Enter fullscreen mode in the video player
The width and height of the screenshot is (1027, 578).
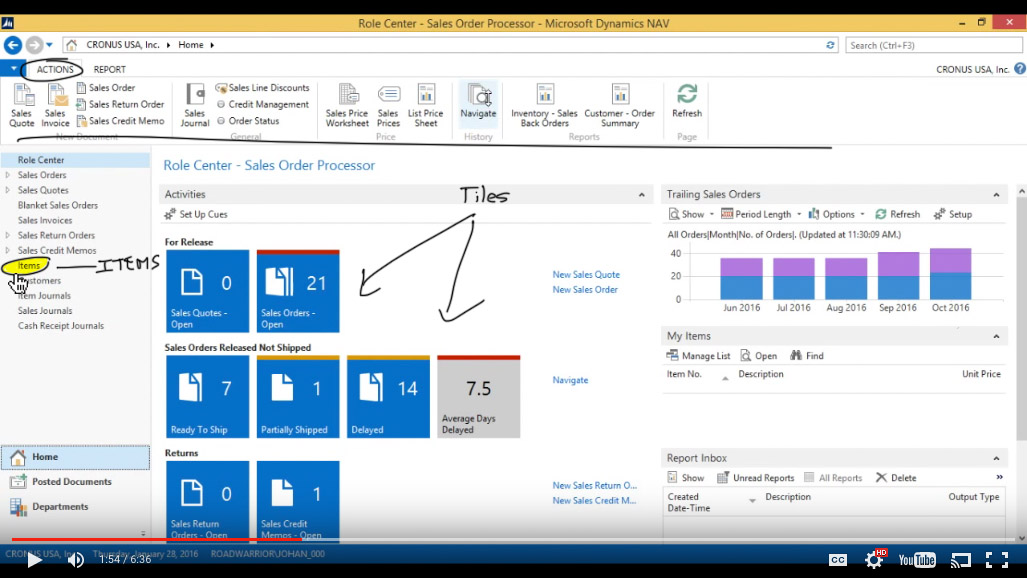pos(996,560)
